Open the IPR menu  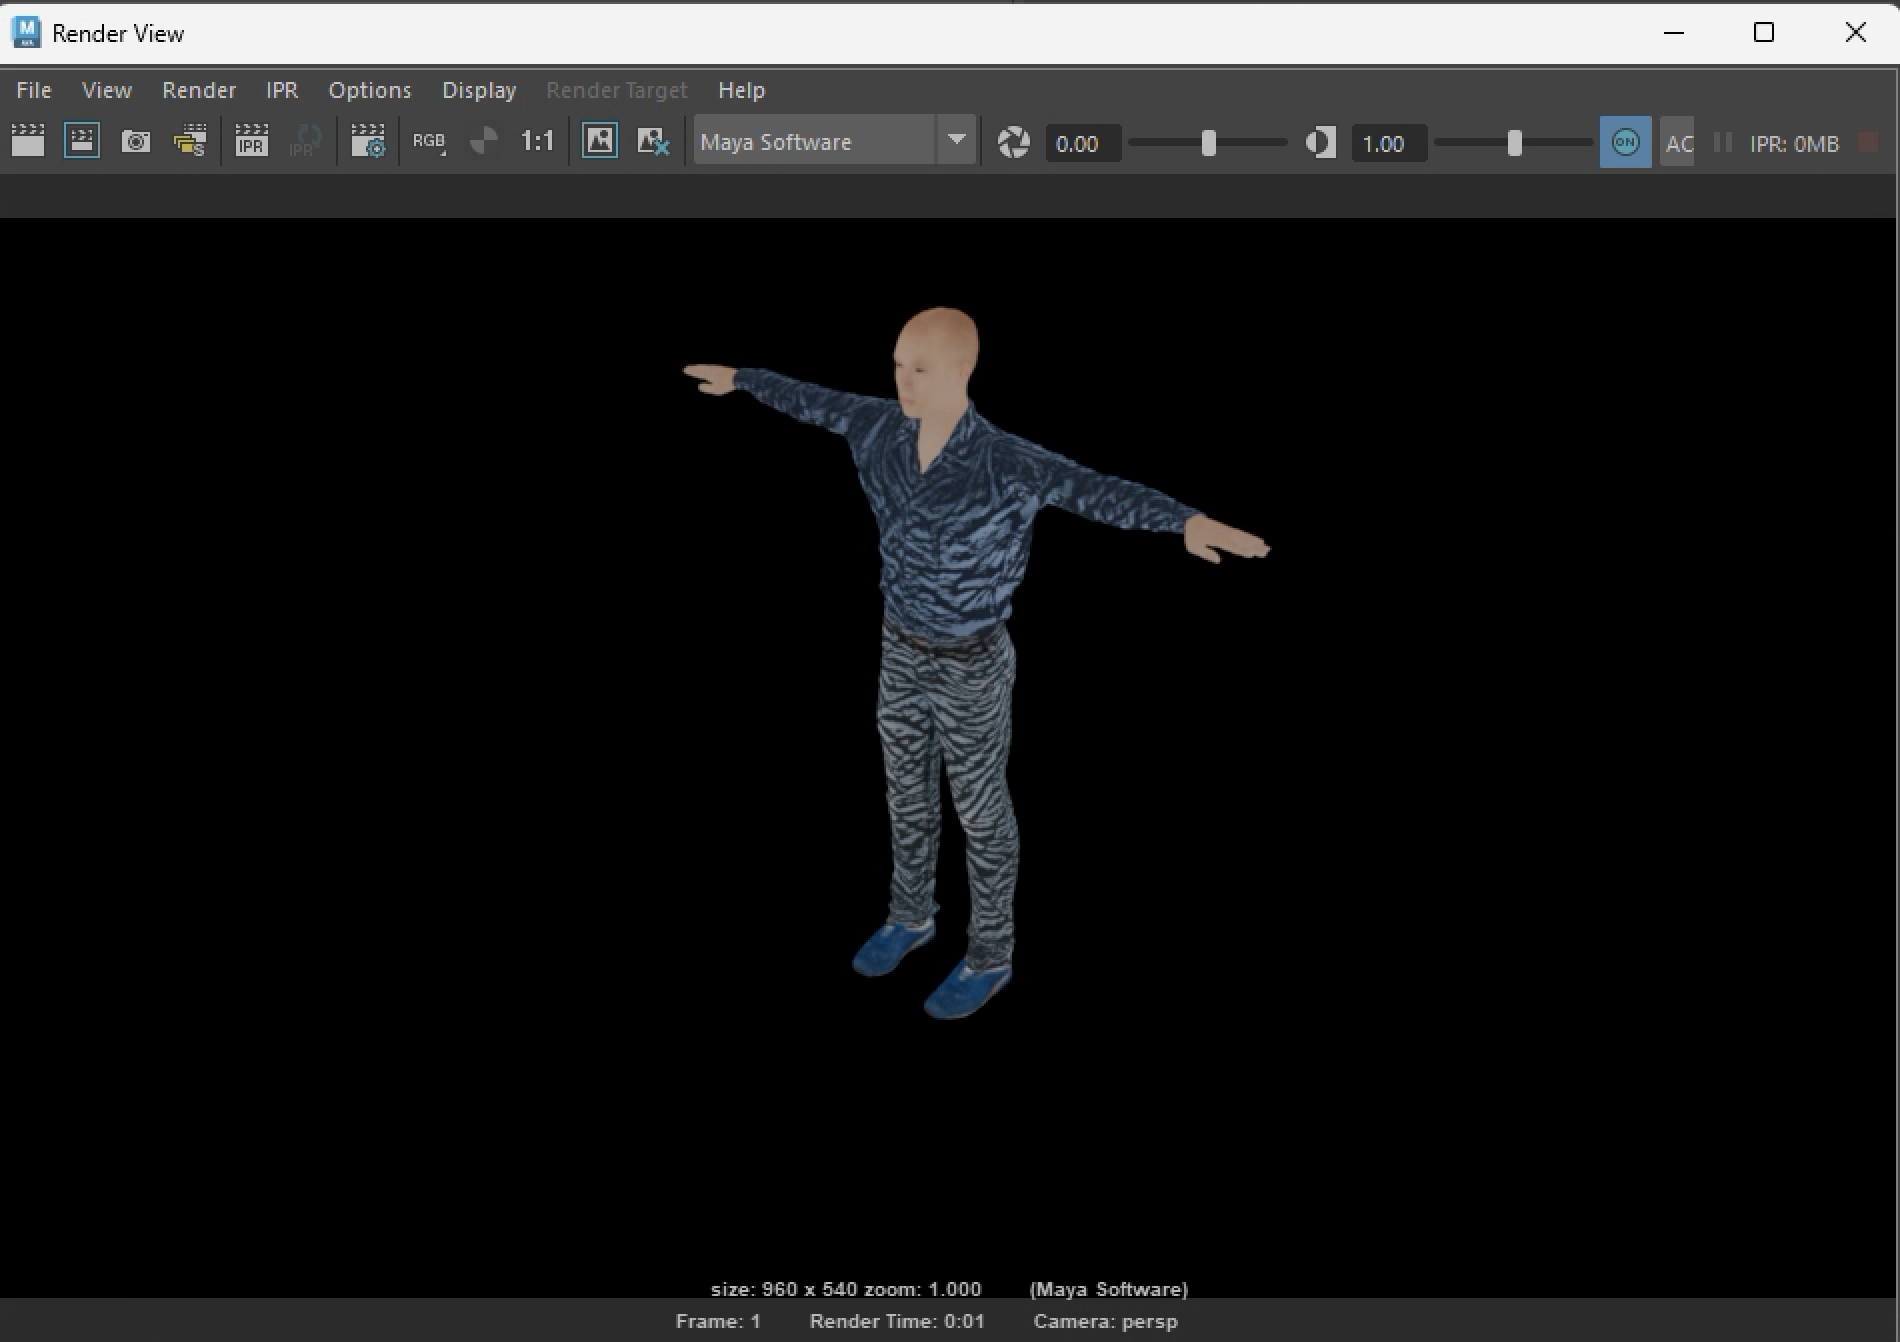282,90
